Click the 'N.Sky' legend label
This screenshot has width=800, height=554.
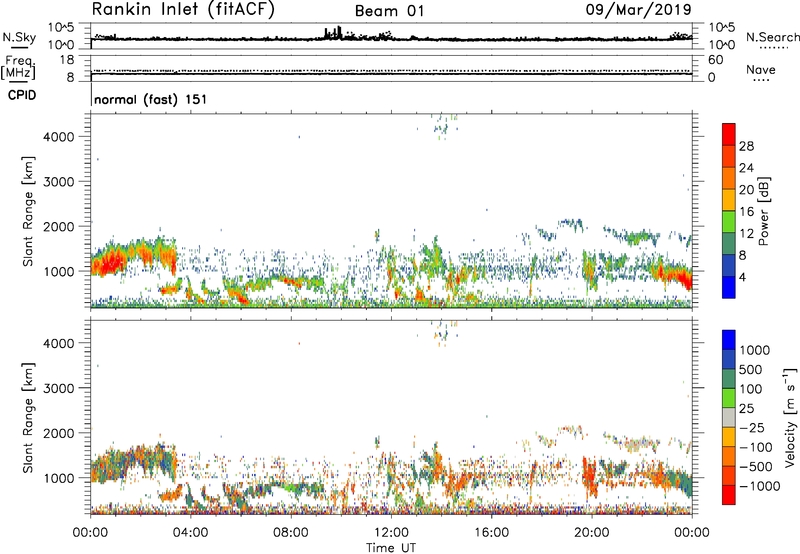click(19, 37)
